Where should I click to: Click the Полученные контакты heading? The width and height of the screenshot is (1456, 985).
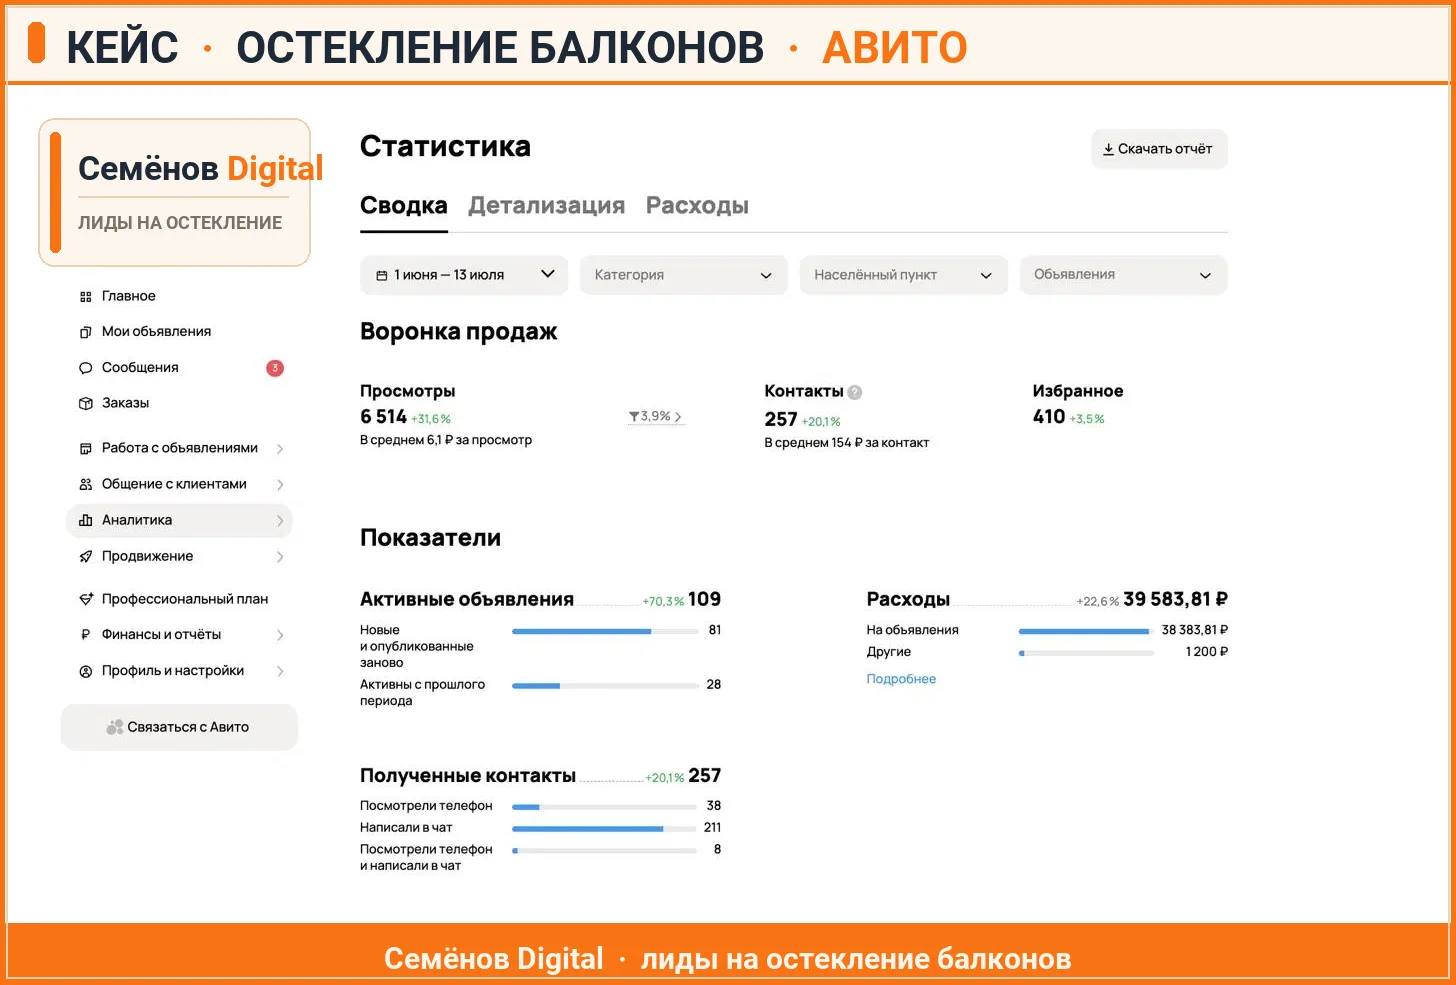point(468,776)
